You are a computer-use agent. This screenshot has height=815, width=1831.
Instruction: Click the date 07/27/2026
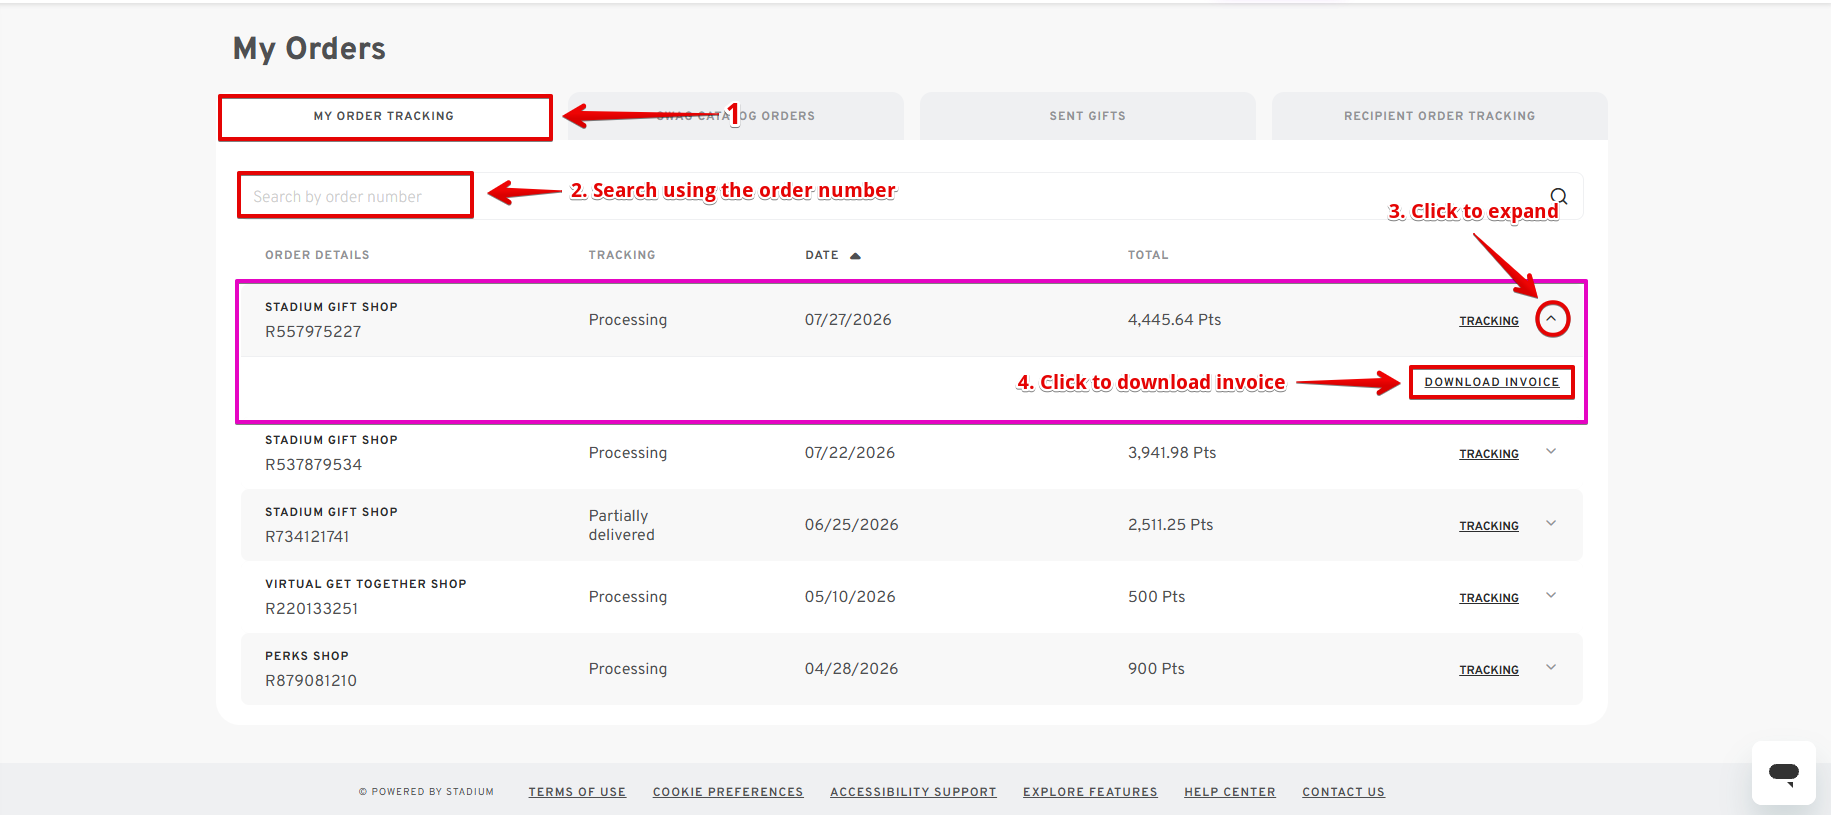pos(848,319)
